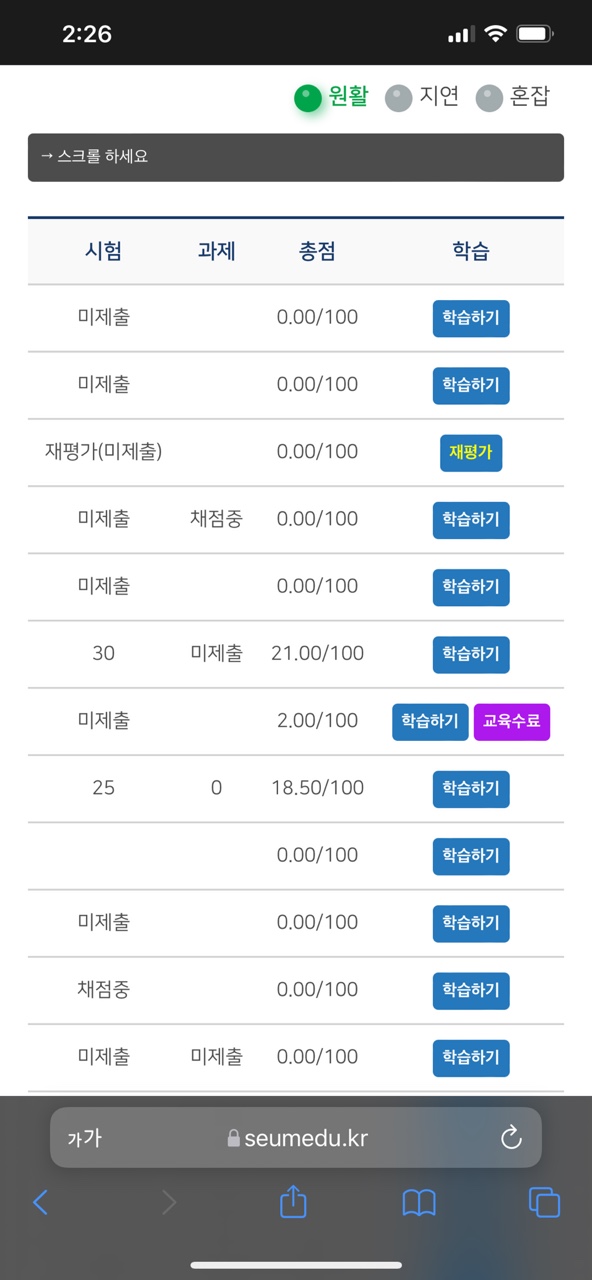Tap the purple 교육수료 button
Image resolution: width=592 pixels, height=1280 pixels.
[512, 721]
